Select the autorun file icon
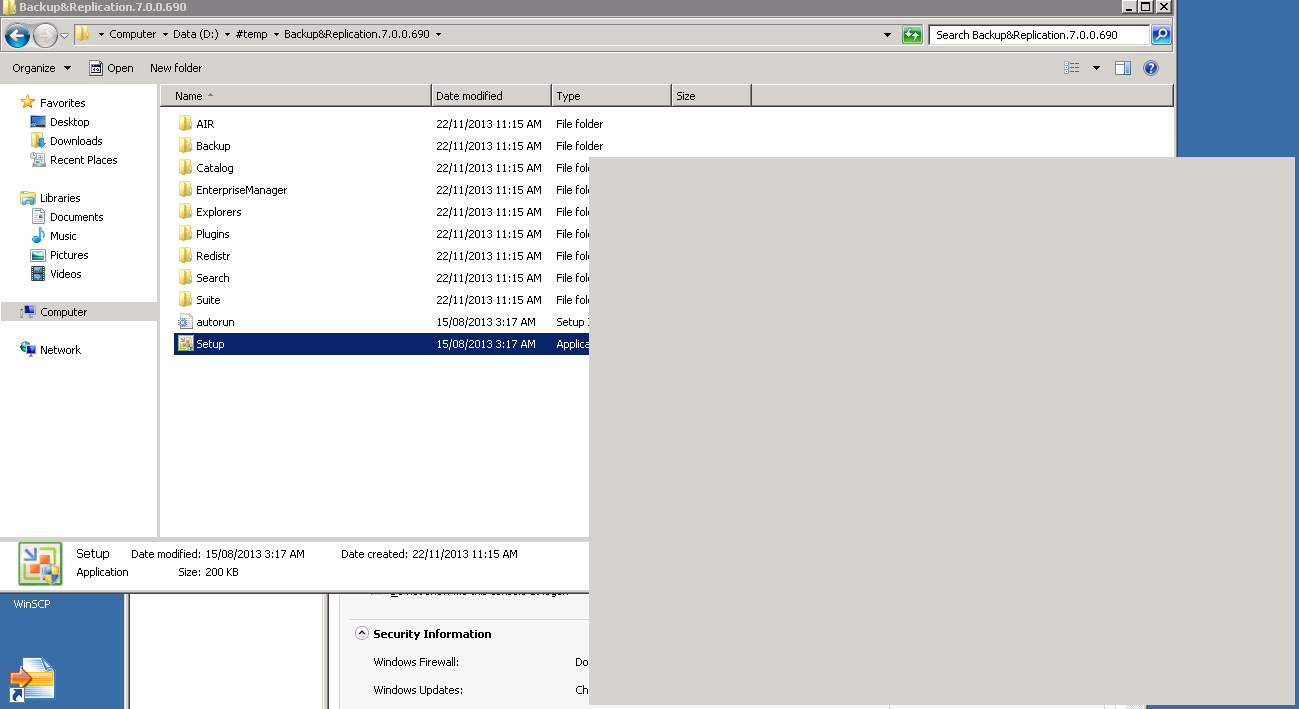 185,322
